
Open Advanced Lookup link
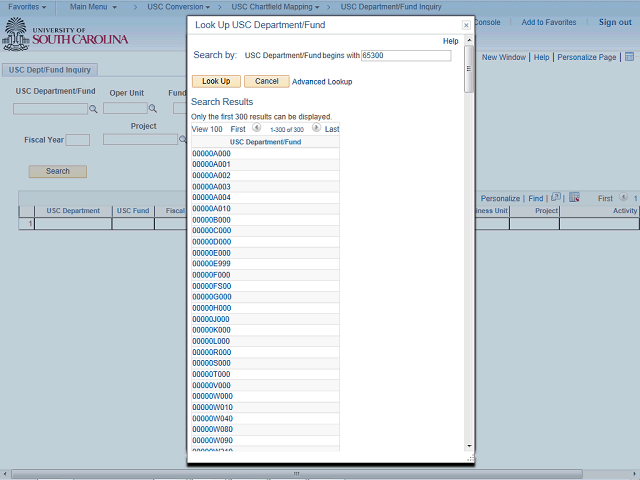322,82
